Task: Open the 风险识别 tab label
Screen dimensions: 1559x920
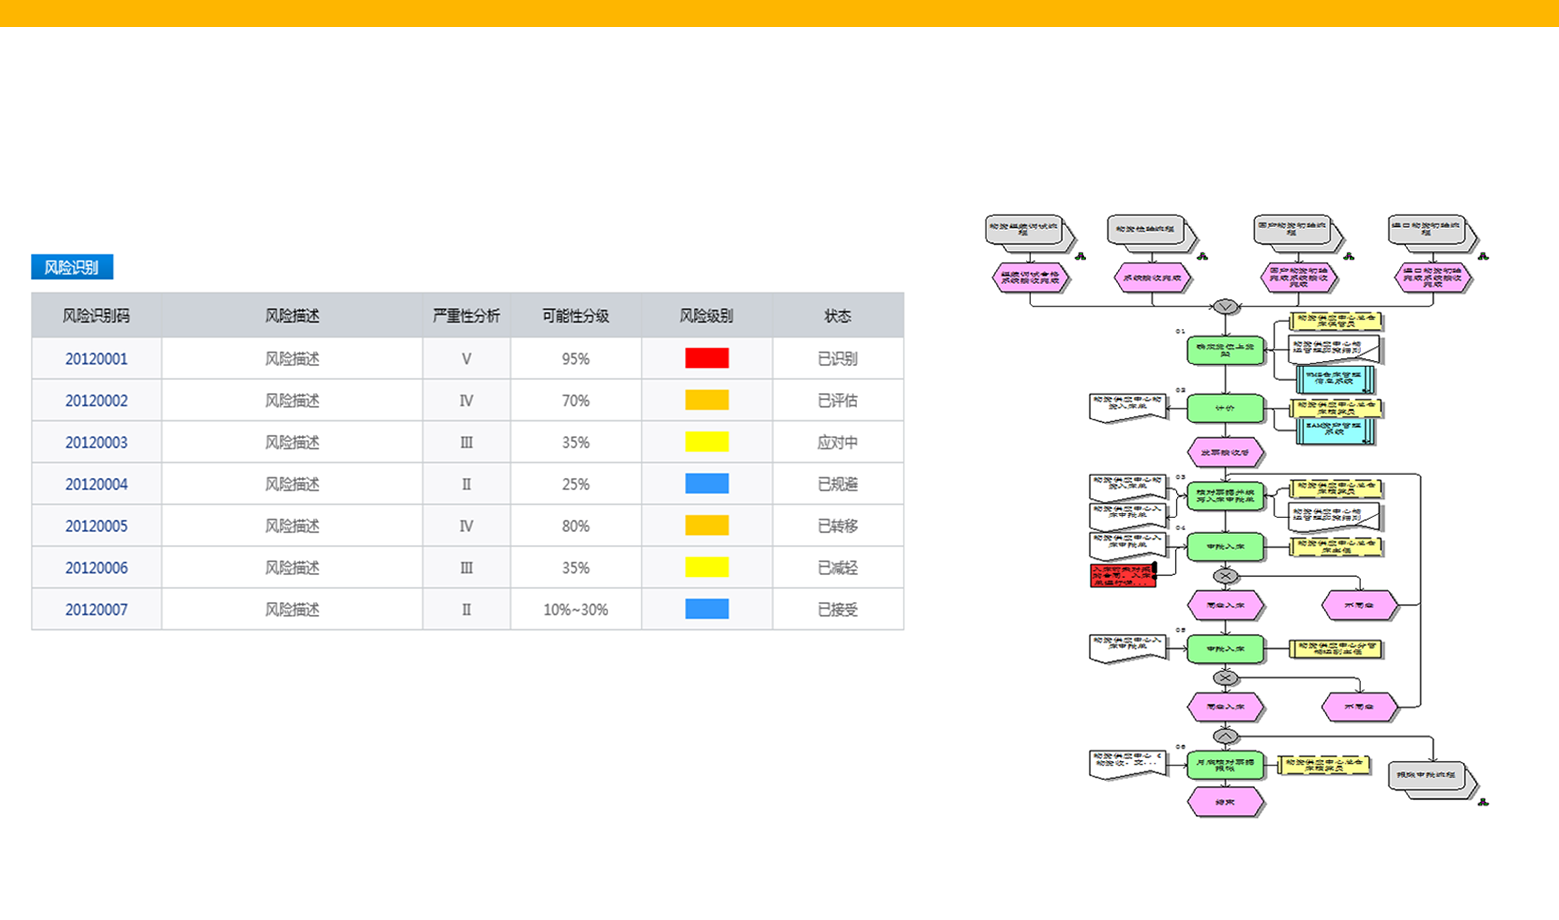Action: [x=72, y=267]
